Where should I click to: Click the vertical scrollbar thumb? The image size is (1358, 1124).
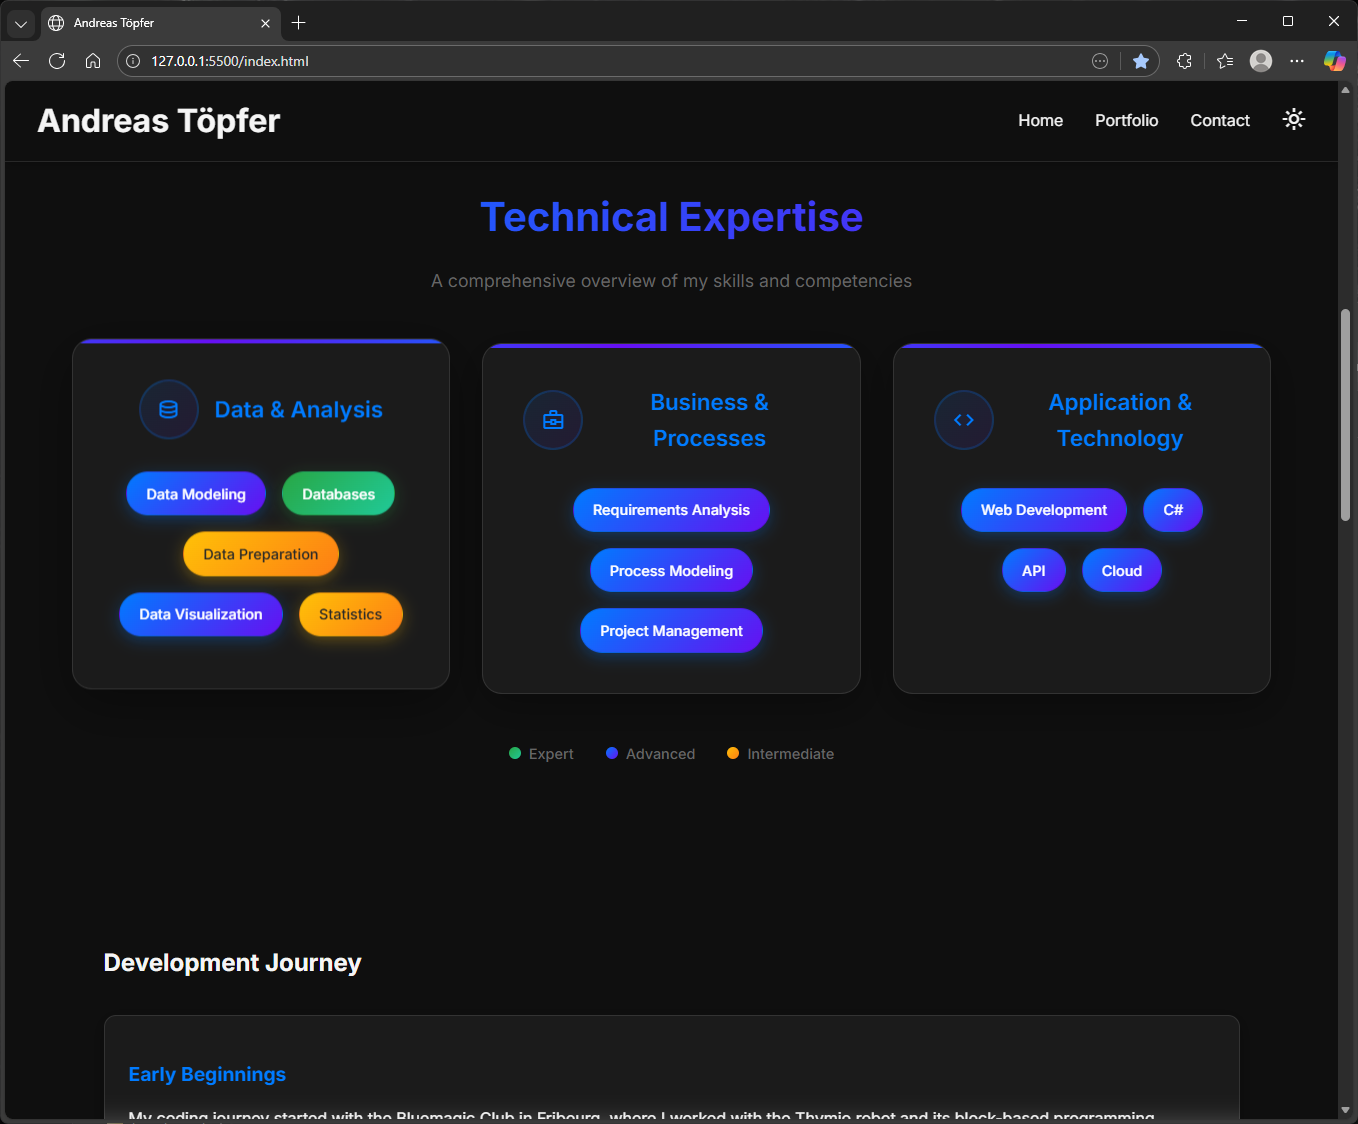(1345, 415)
